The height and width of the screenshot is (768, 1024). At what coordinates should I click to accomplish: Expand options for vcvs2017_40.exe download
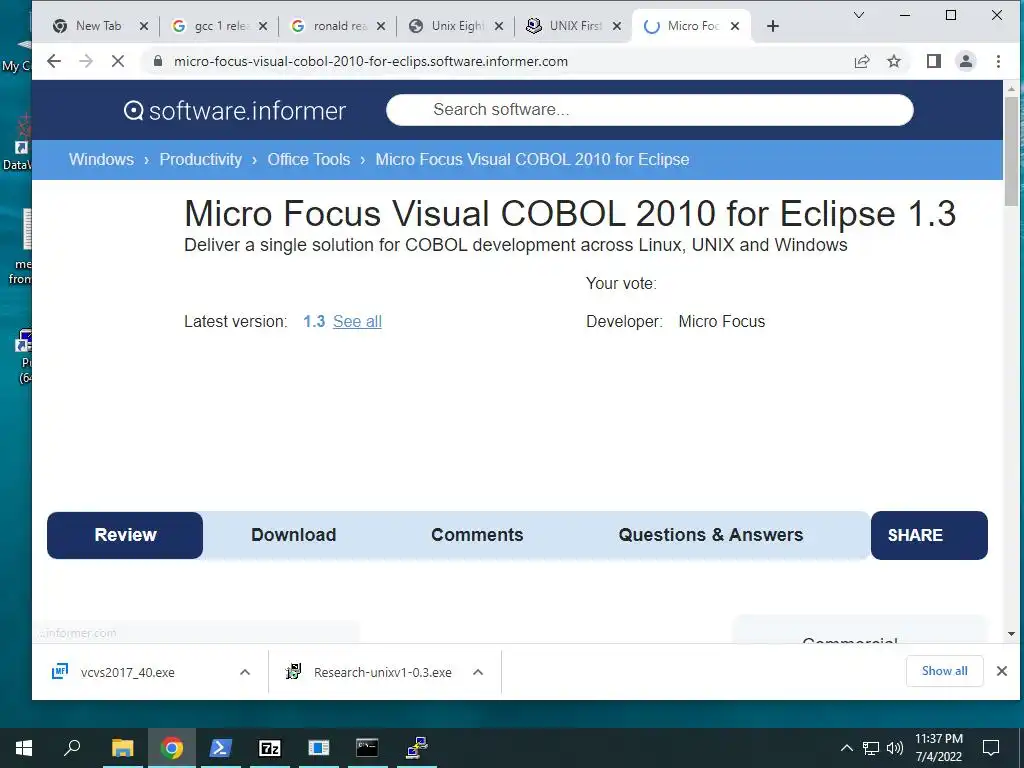point(245,672)
